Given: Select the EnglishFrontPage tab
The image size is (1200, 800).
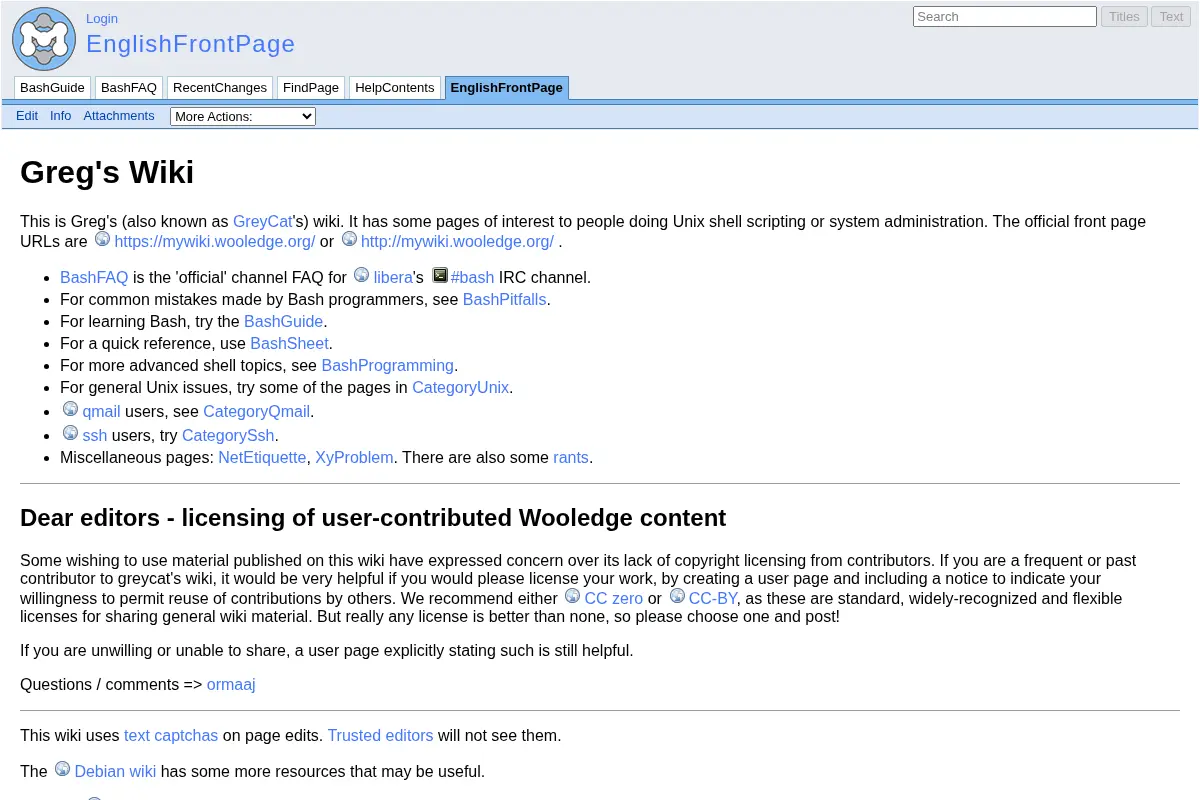Looking at the screenshot, I should (x=506, y=88).
